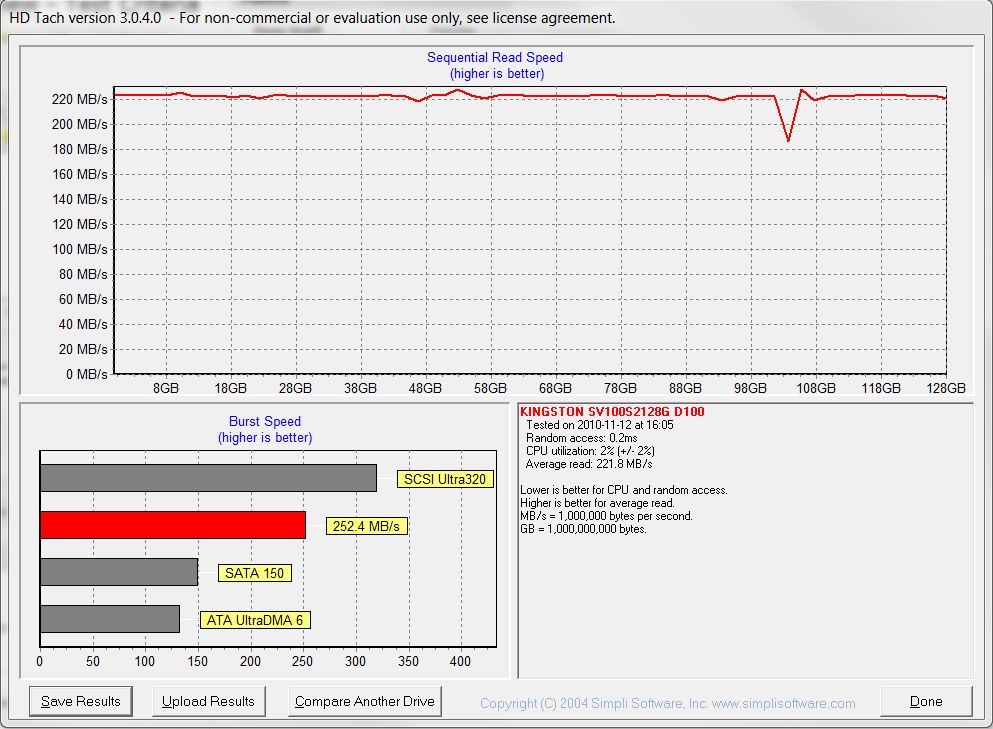Click the Save Results button

coord(81,701)
